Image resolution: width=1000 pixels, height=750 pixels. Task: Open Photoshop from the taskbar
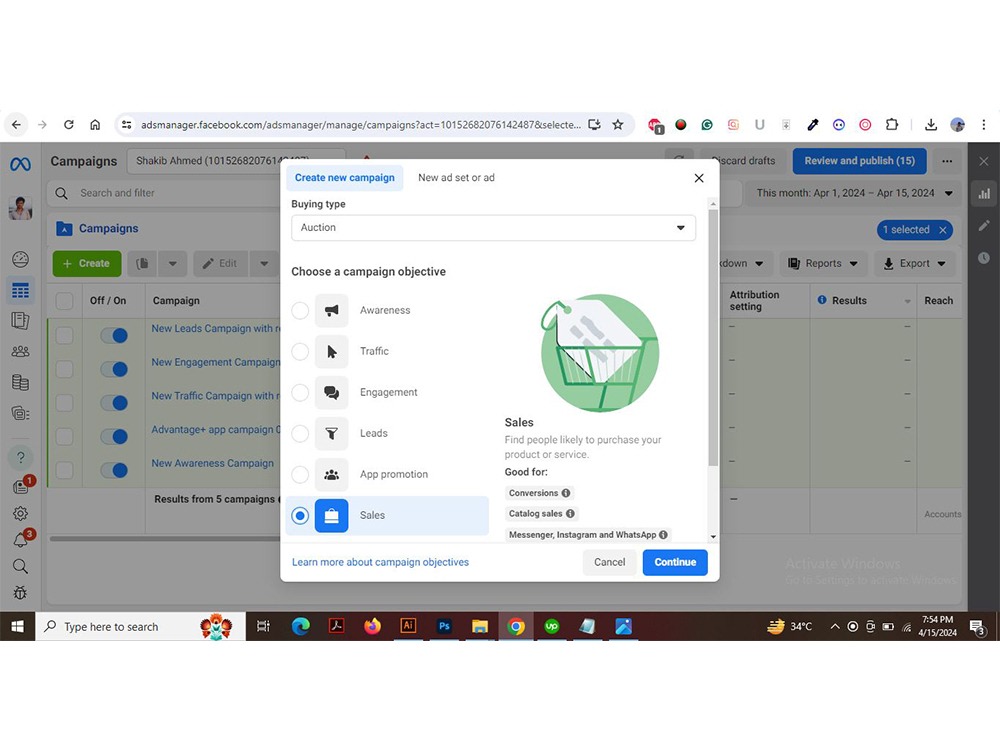(444, 626)
